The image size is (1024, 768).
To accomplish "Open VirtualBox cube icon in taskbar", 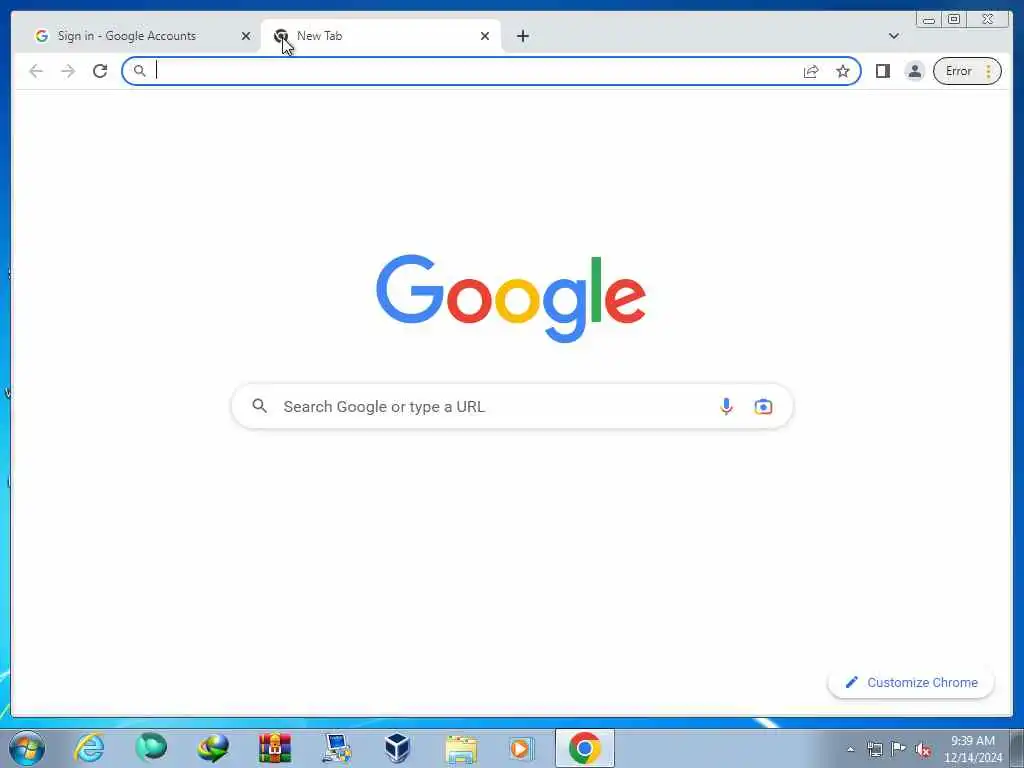I will coord(397,748).
